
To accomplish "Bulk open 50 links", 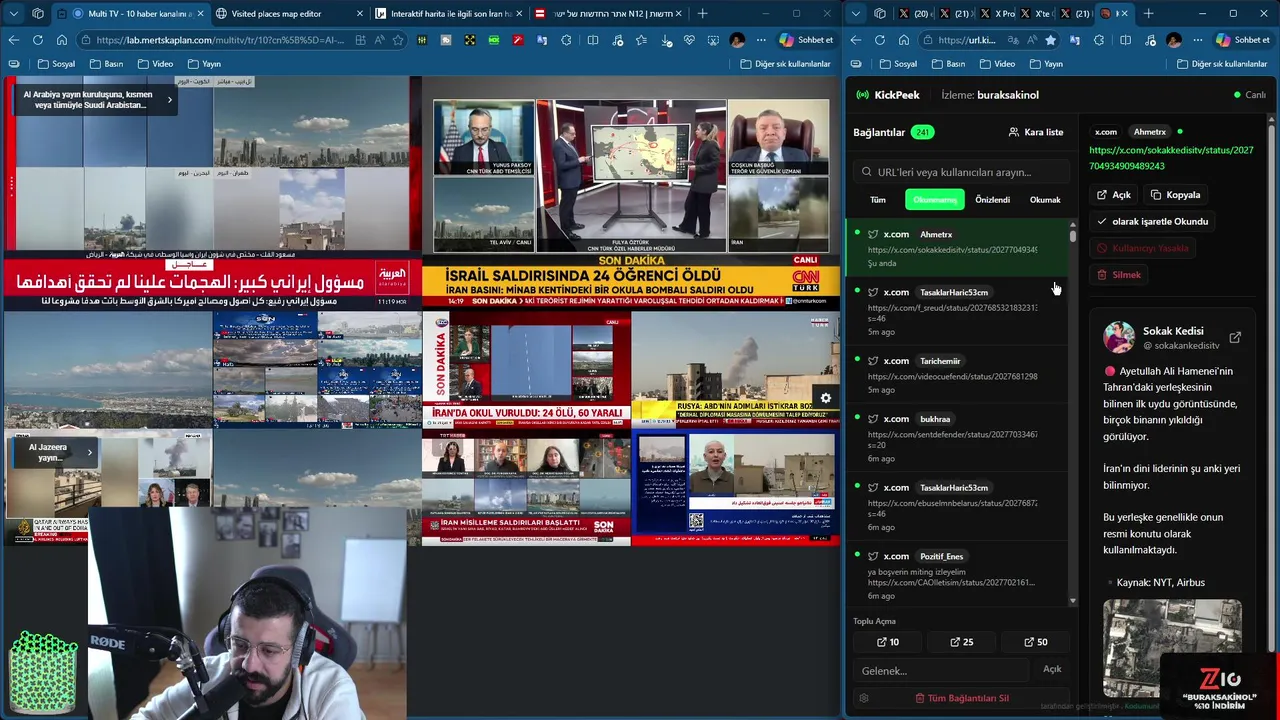I will point(1036,642).
